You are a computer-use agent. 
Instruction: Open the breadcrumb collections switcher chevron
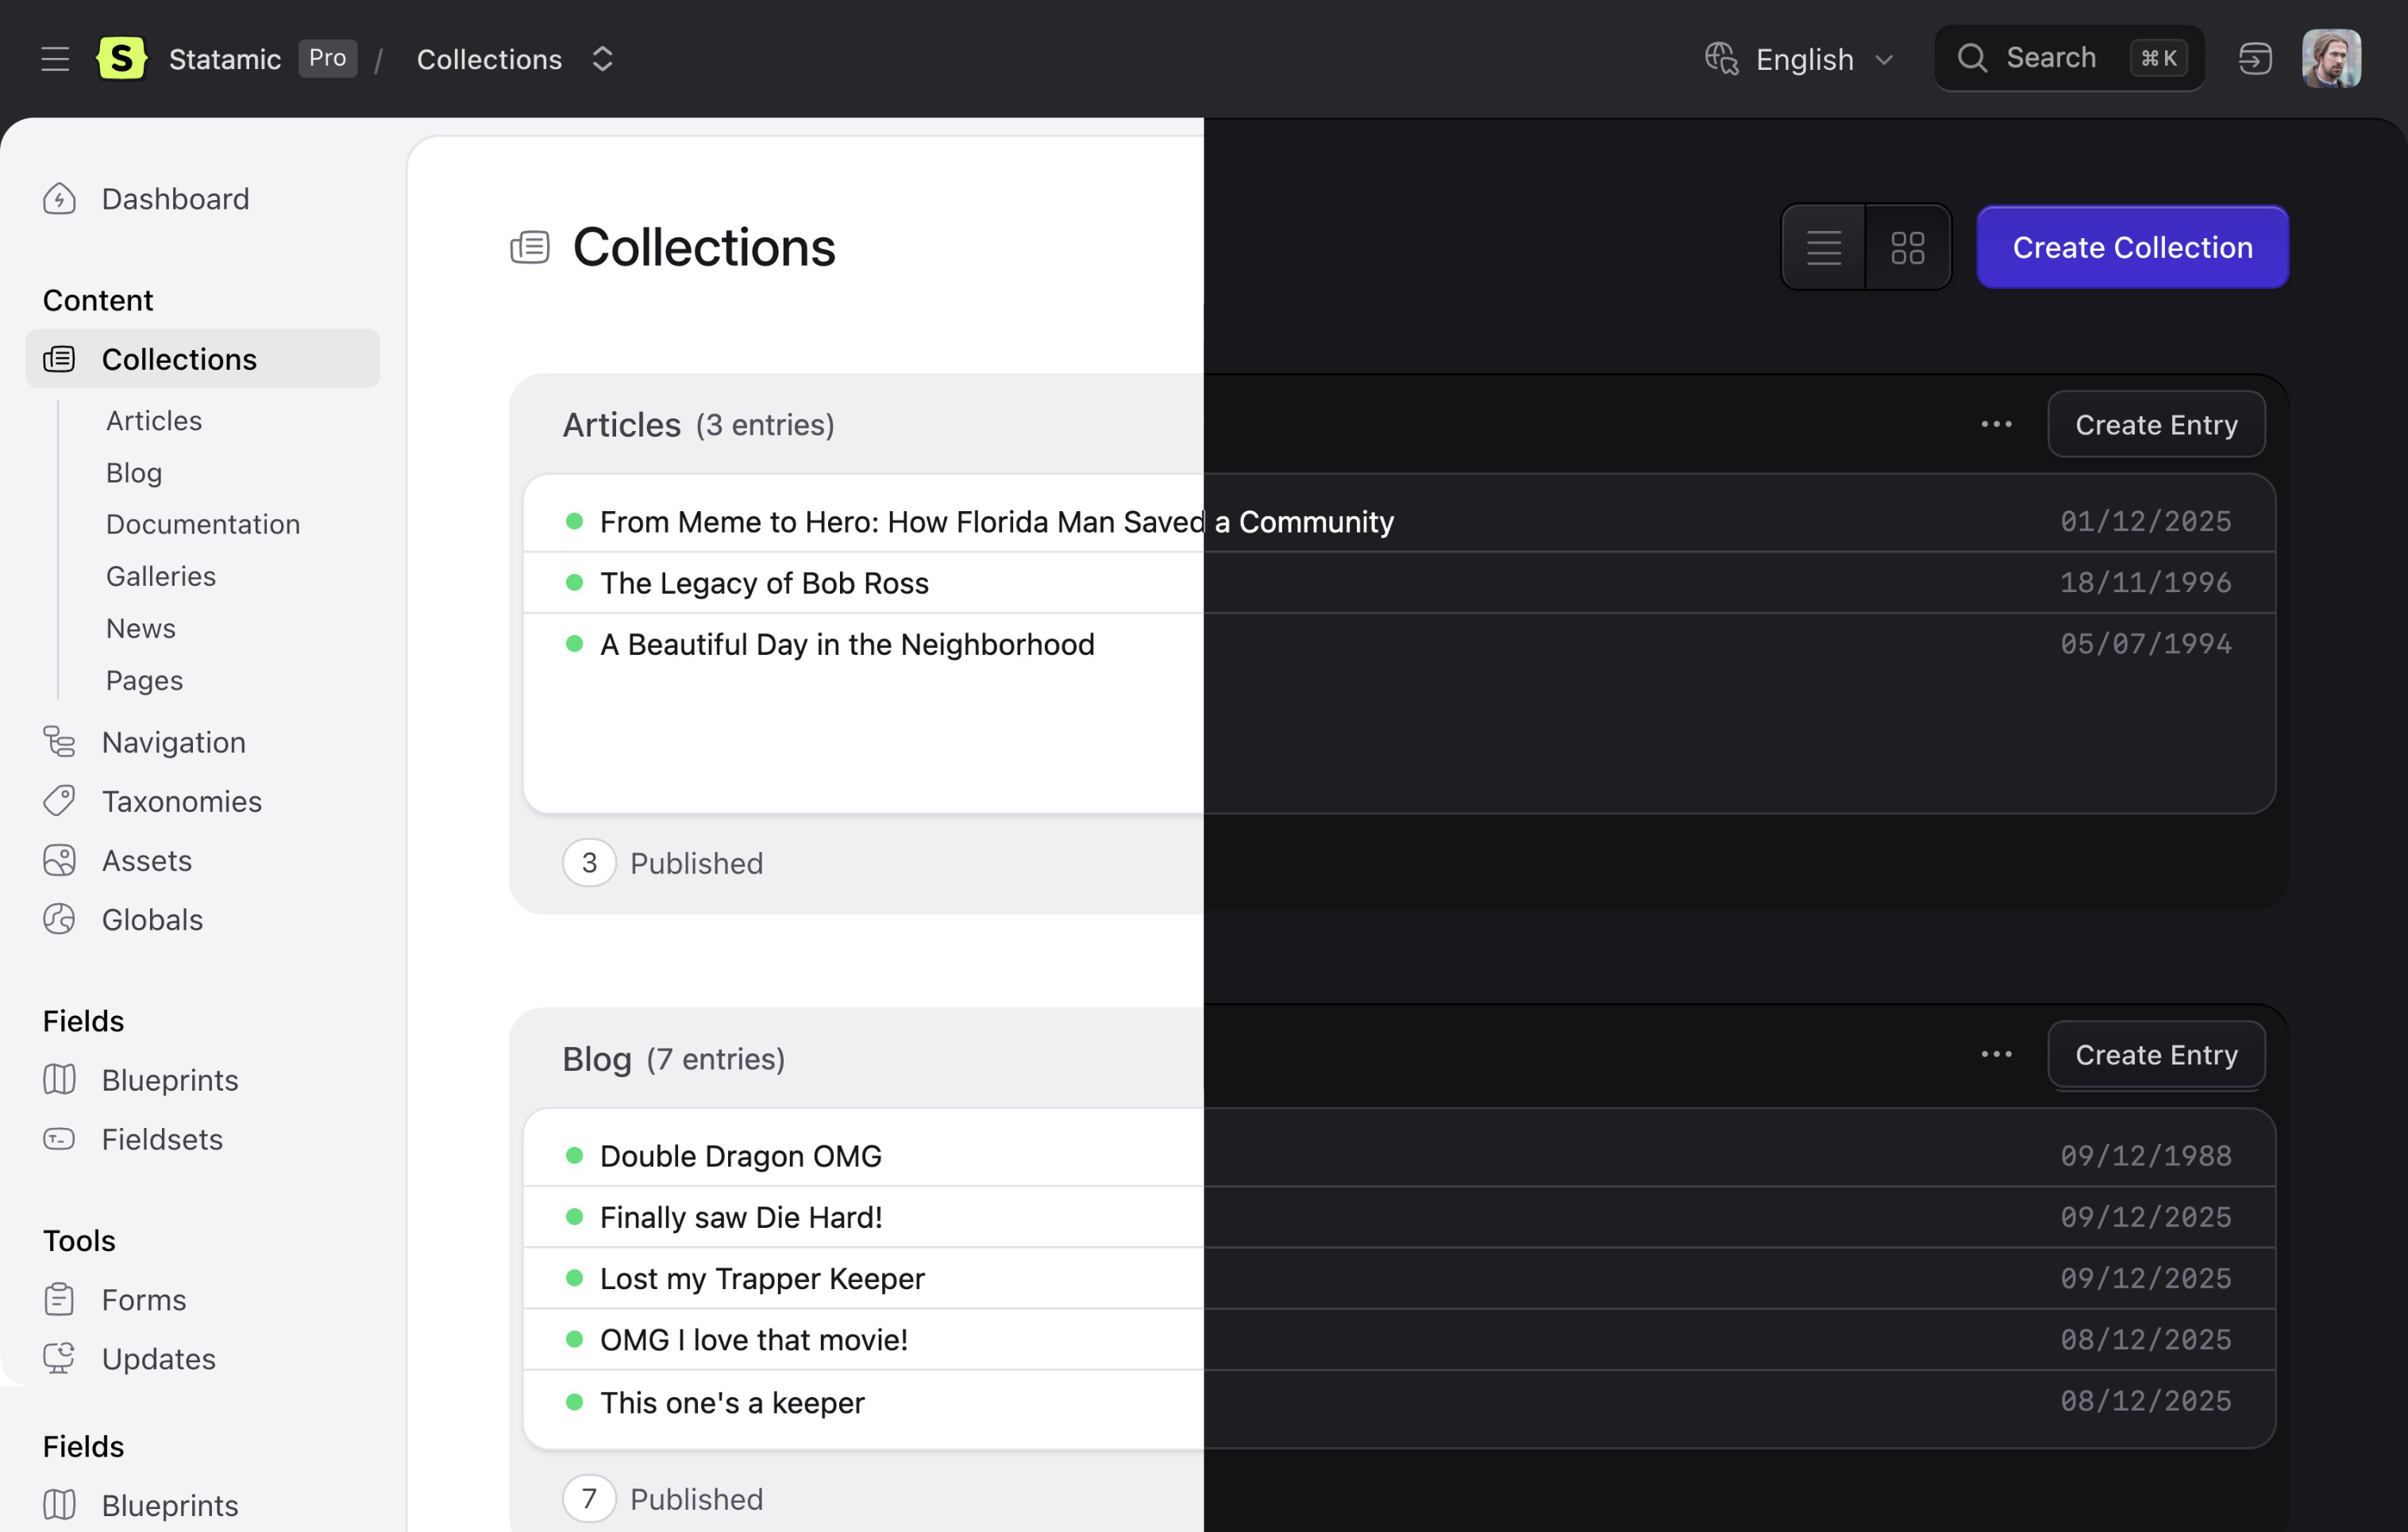point(602,59)
